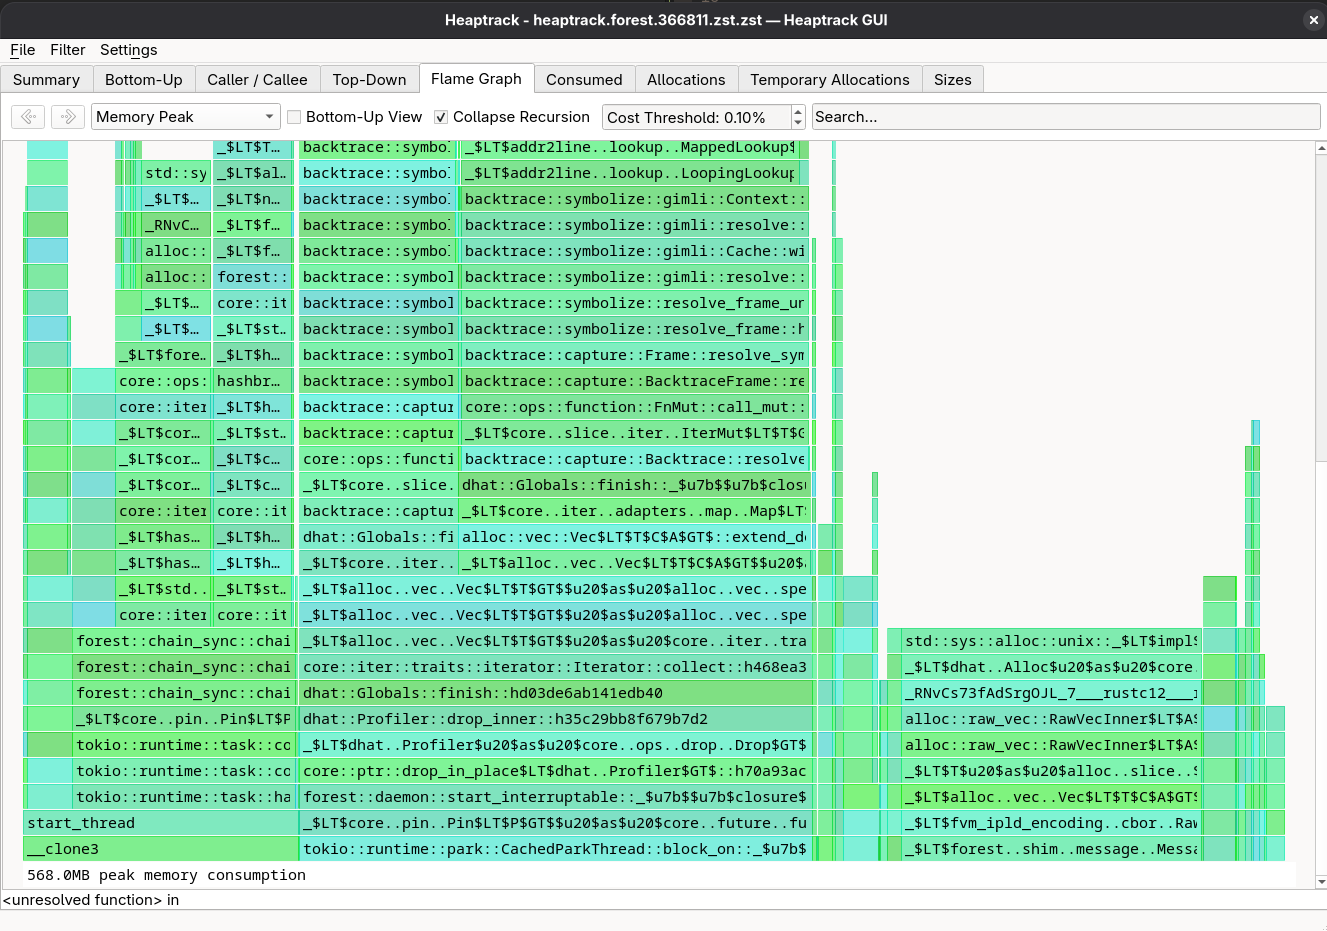Switch to the Allocations tab

click(686, 80)
